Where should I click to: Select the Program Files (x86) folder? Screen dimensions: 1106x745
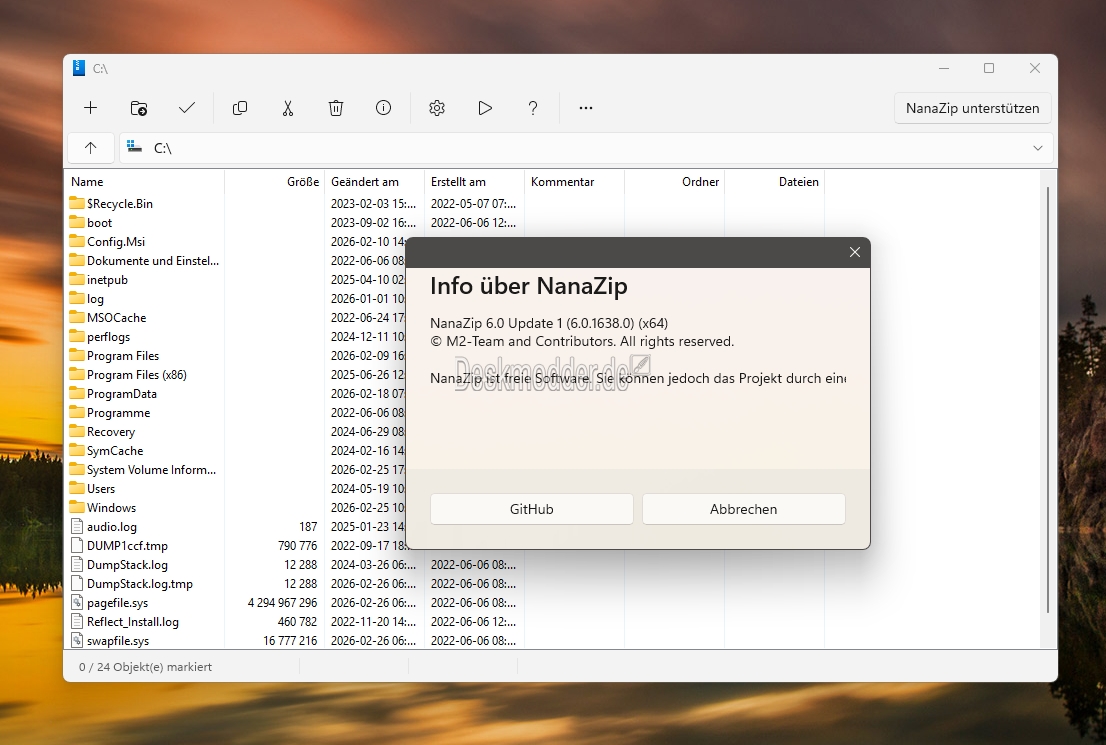(x=136, y=375)
